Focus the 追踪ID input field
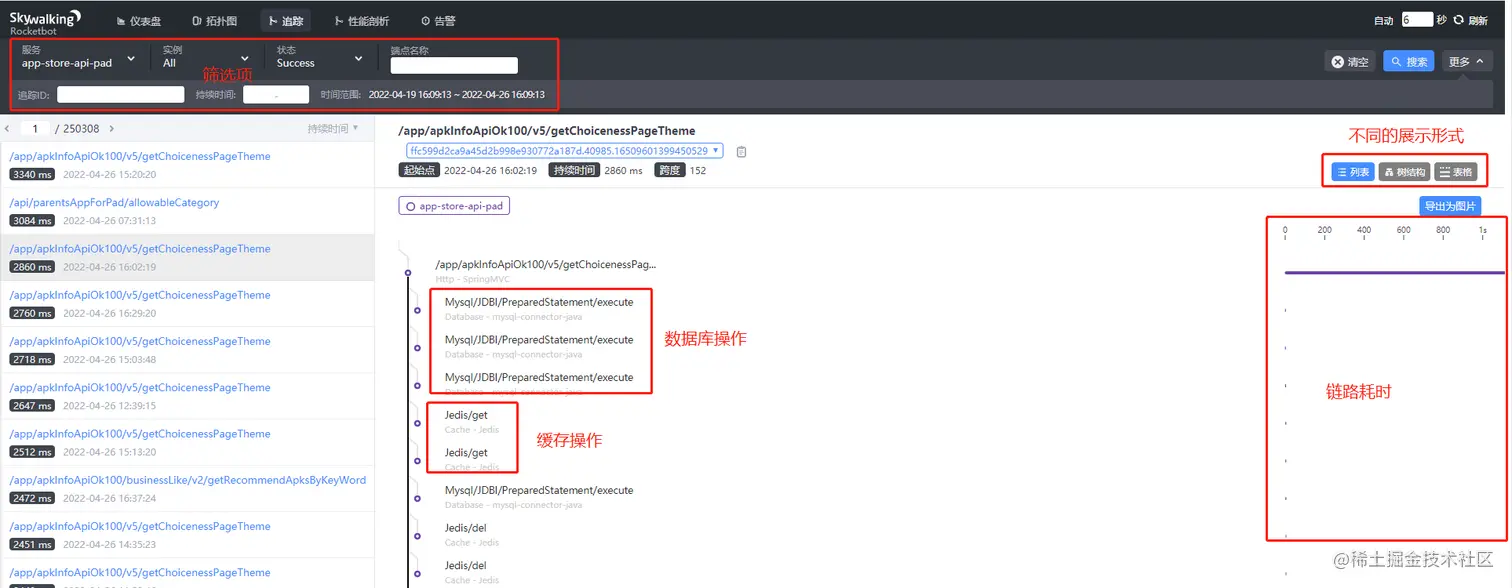The image size is (1512, 588). (121, 94)
